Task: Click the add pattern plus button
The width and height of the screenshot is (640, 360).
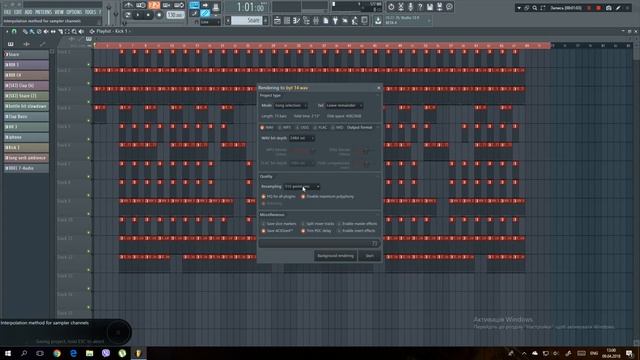Action: (266, 20)
